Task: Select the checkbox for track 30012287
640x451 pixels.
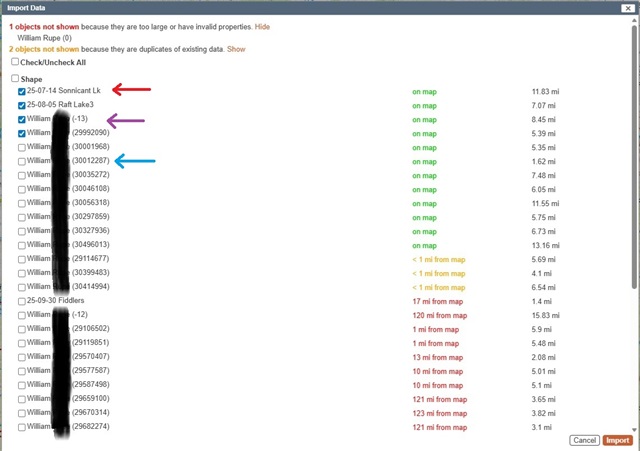Action: 22,161
